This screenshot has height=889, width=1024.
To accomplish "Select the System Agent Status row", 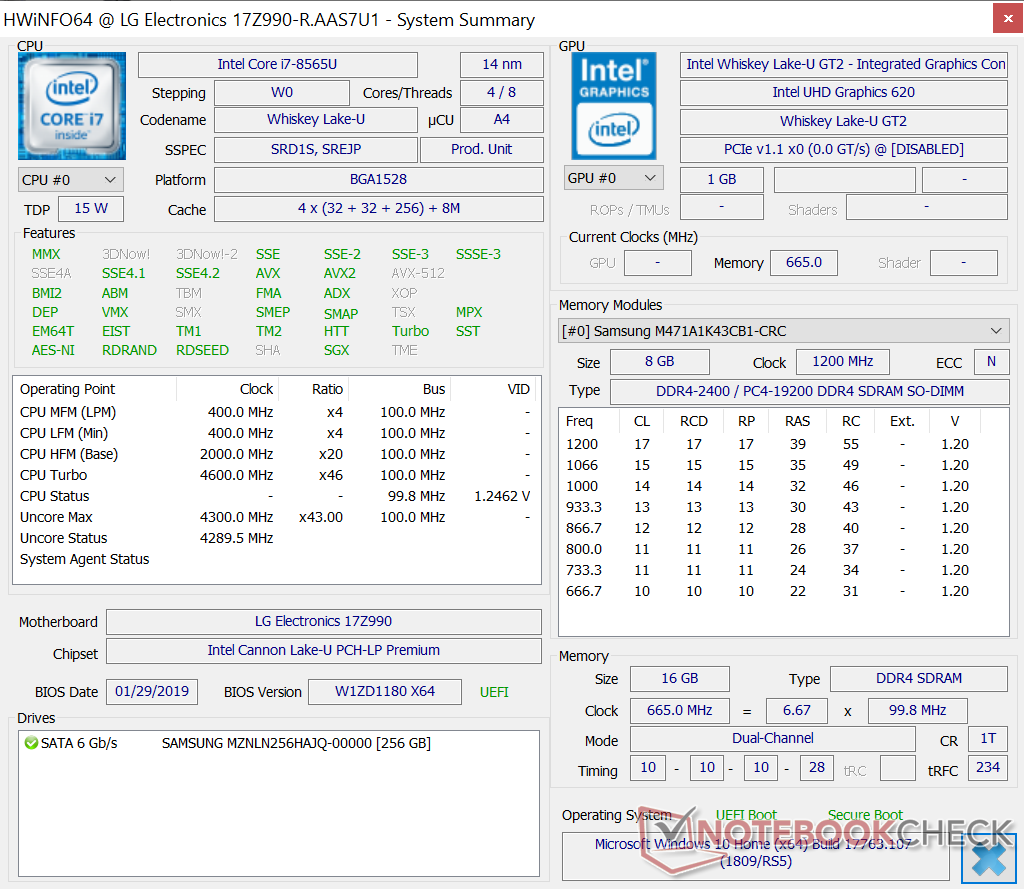I will (x=275, y=559).
